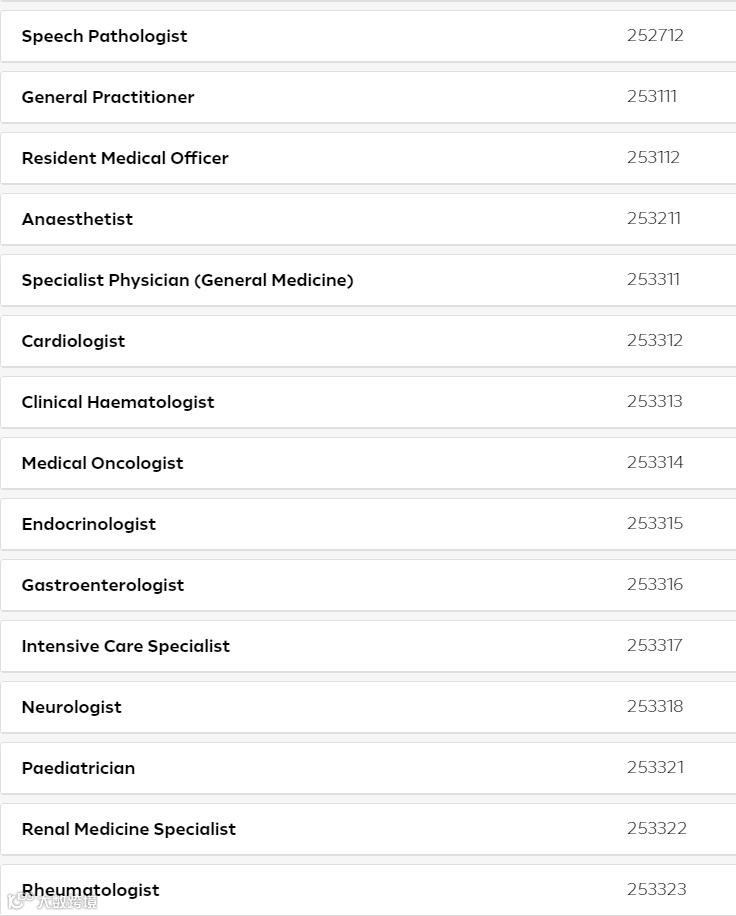Open the Paediatrician occupation entry
This screenshot has width=736, height=916.
point(78,768)
